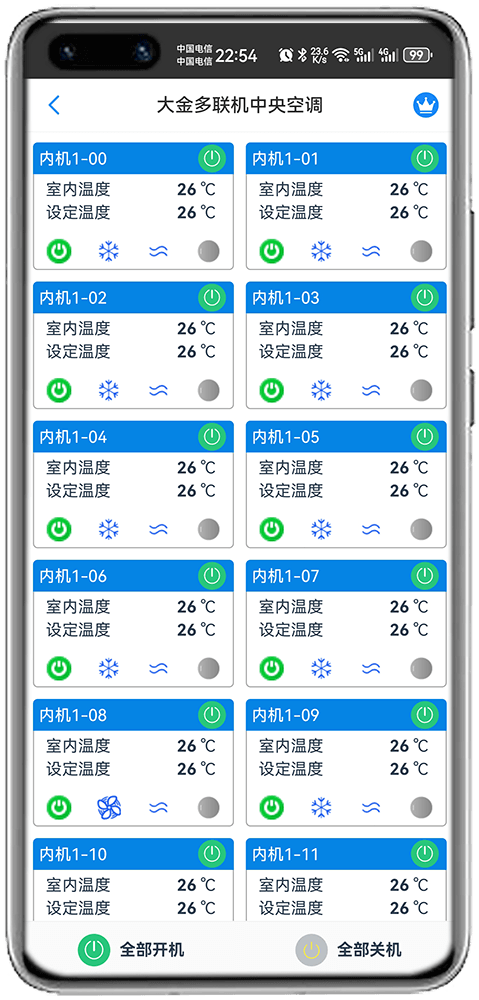Open the 内机1-00 unit title

tap(73, 158)
